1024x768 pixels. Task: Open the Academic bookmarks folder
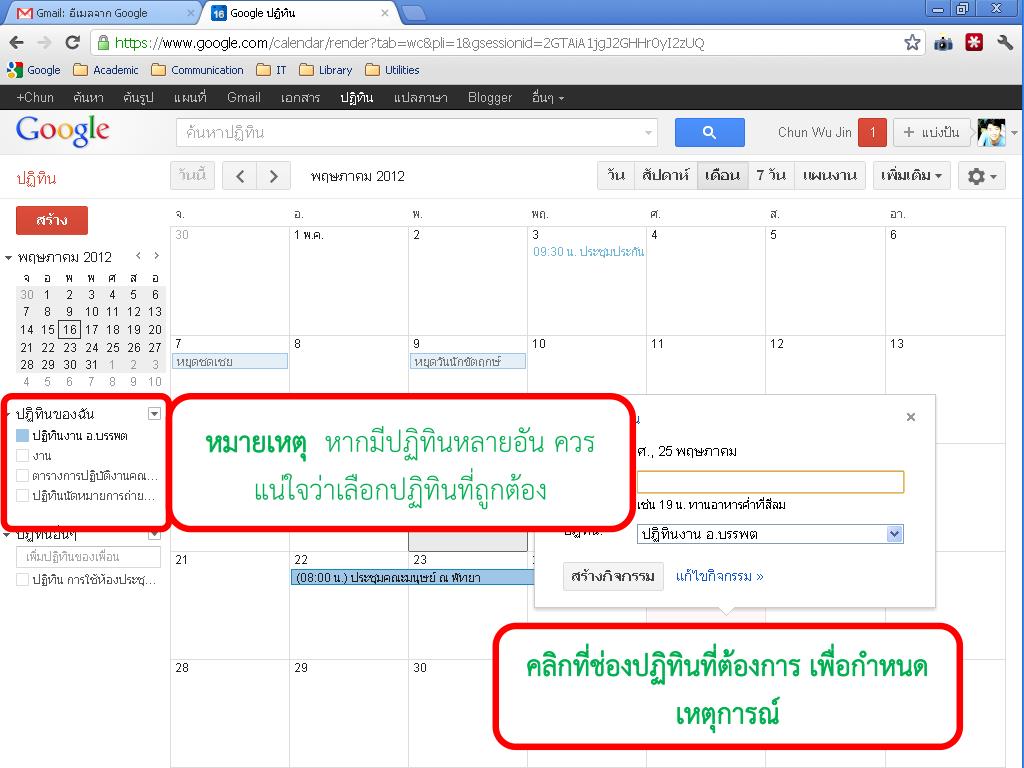(x=106, y=70)
